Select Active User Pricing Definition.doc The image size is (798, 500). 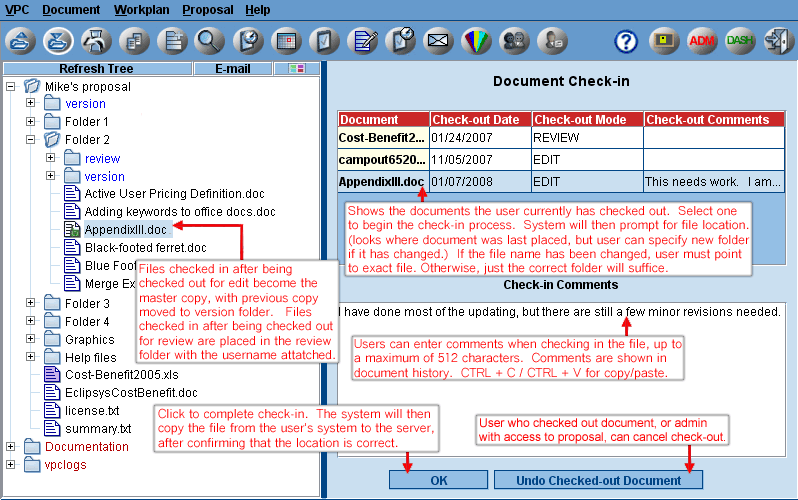coord(175,193)
